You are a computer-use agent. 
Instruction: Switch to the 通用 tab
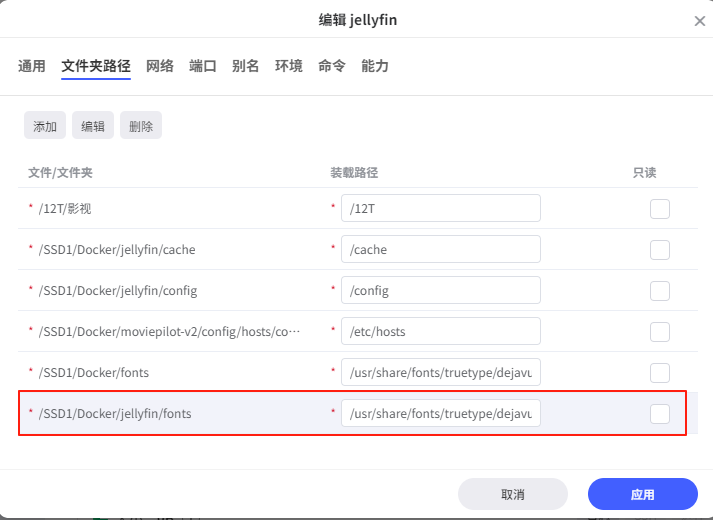click(32, 66)
